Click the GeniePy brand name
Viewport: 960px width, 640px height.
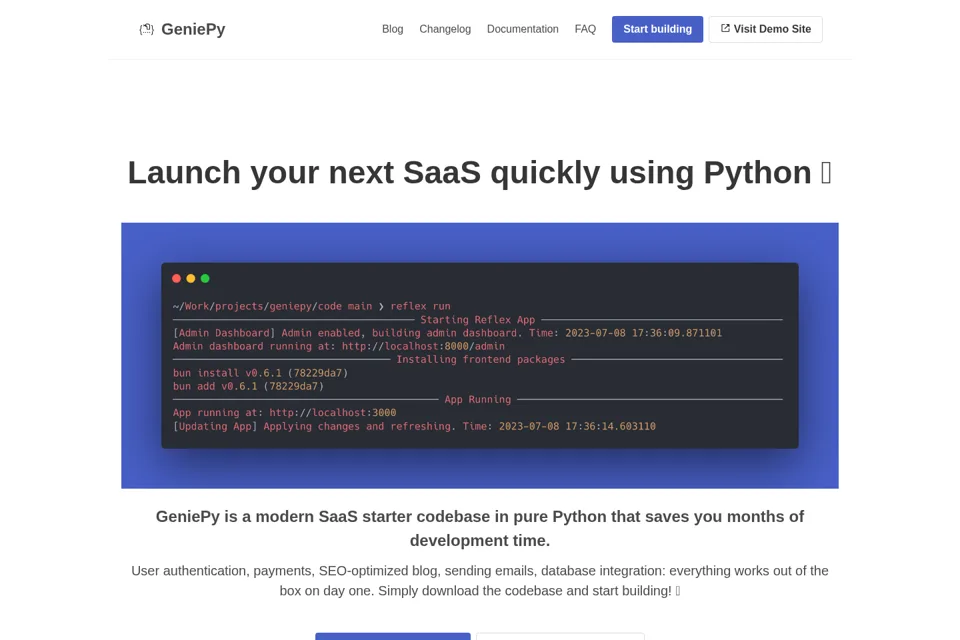pos(193,29)
